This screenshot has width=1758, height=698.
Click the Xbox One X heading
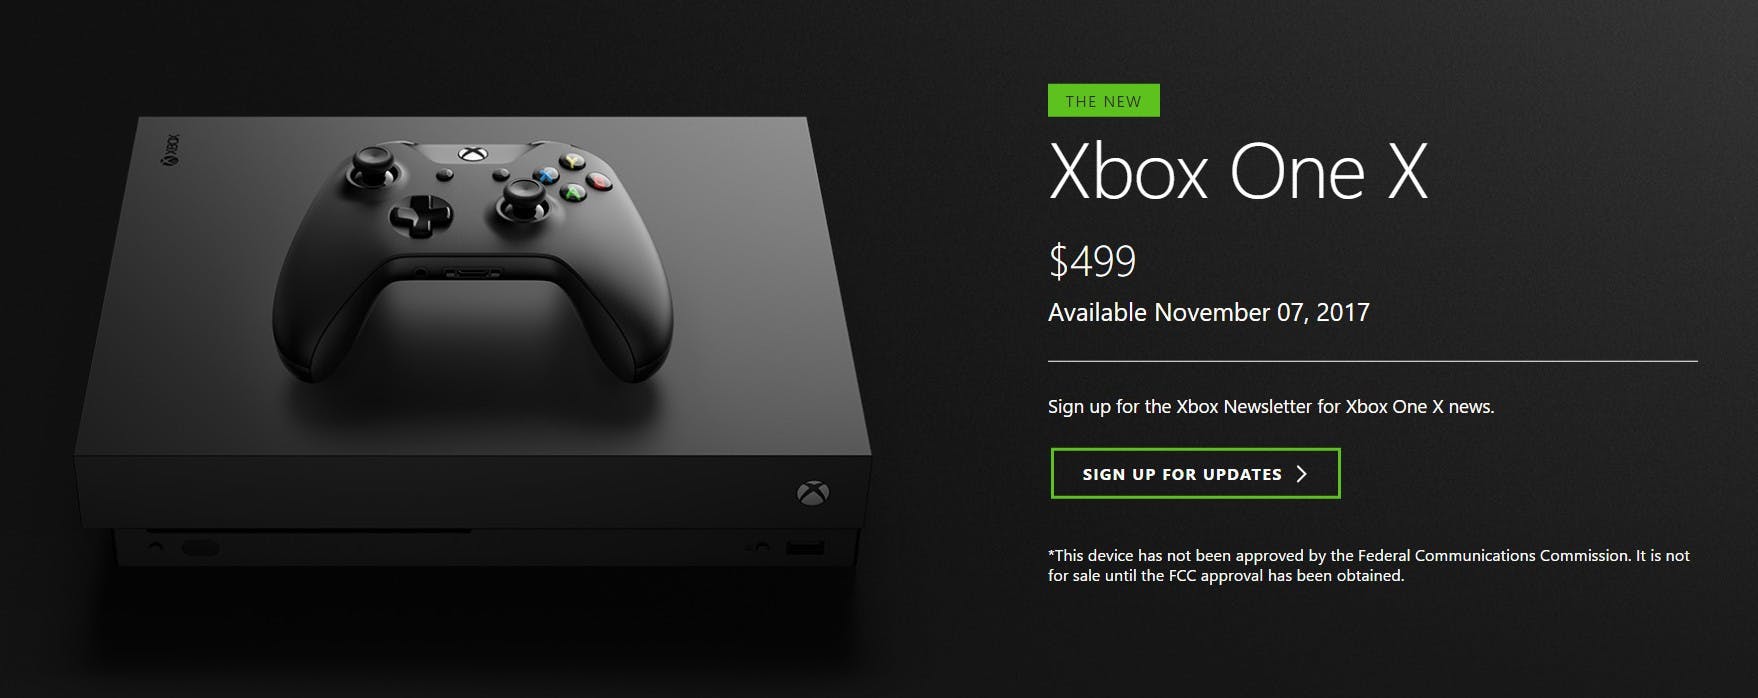pyautogui.click(x=1238, y=172)
